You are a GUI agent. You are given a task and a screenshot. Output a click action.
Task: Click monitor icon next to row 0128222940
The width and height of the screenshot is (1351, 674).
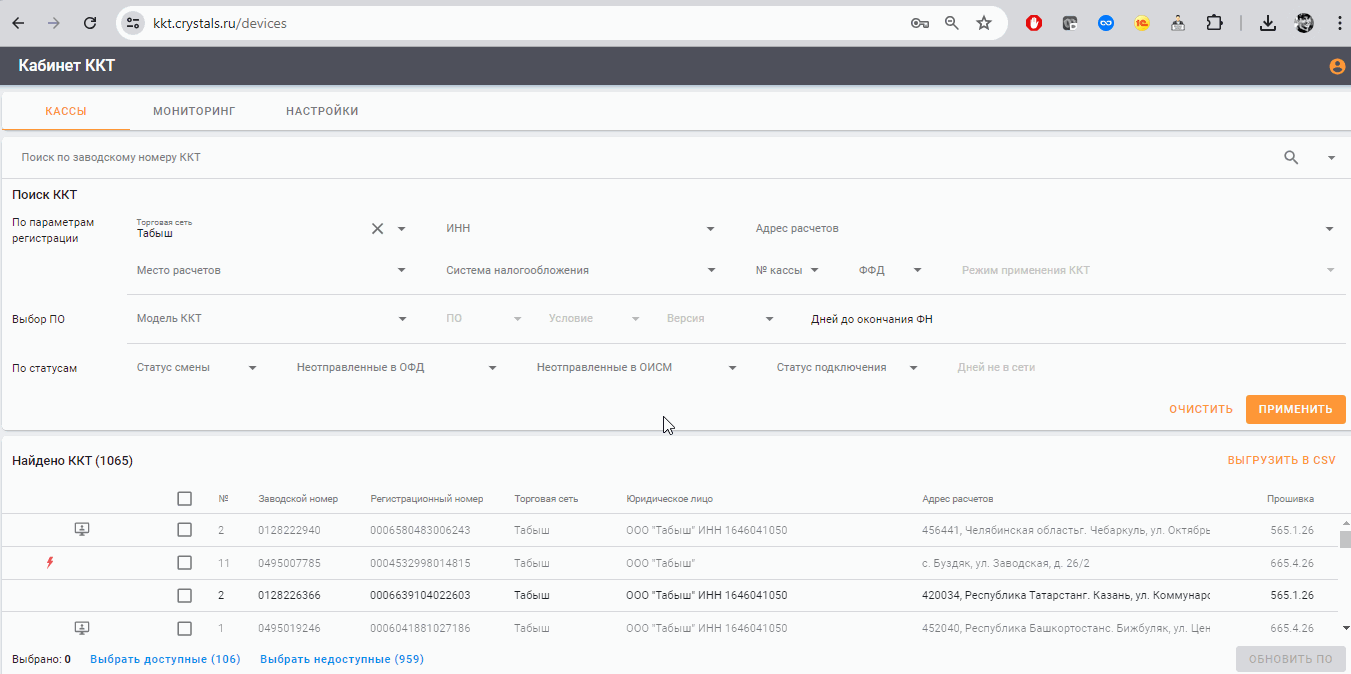82,529
